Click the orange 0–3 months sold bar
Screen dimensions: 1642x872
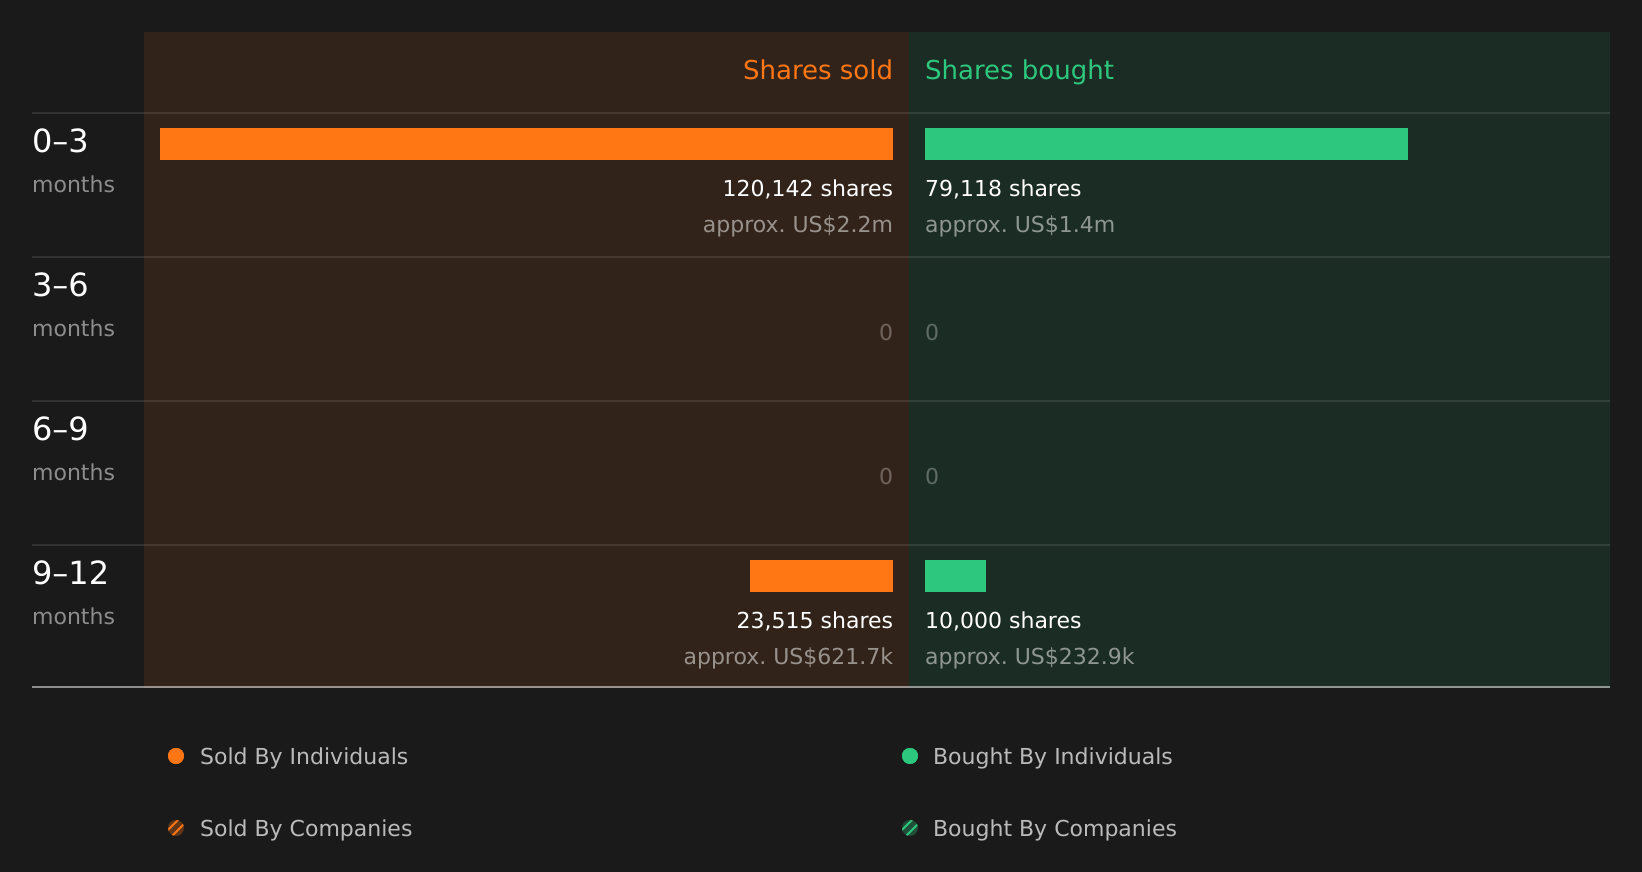[526, 144]
